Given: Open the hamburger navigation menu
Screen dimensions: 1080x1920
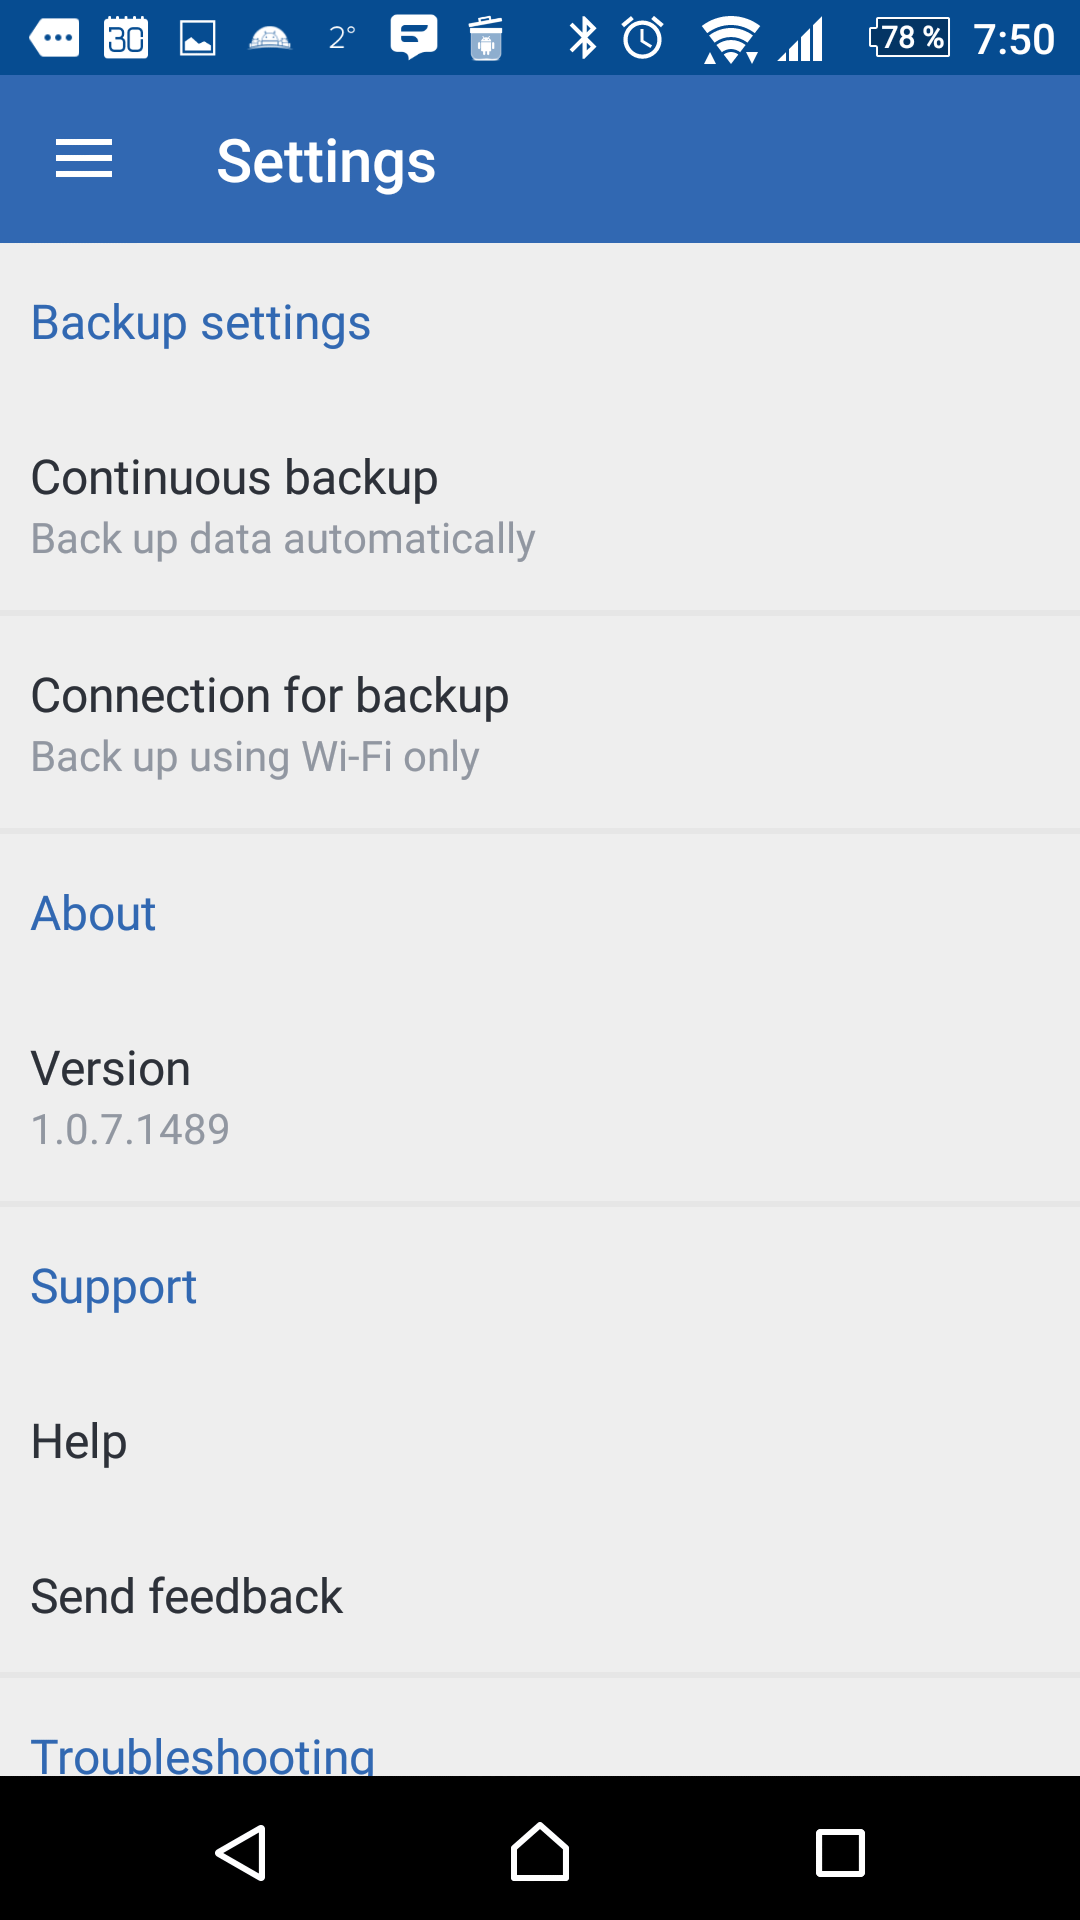Looking at the screenshot, I should click(x=84, y=160).
